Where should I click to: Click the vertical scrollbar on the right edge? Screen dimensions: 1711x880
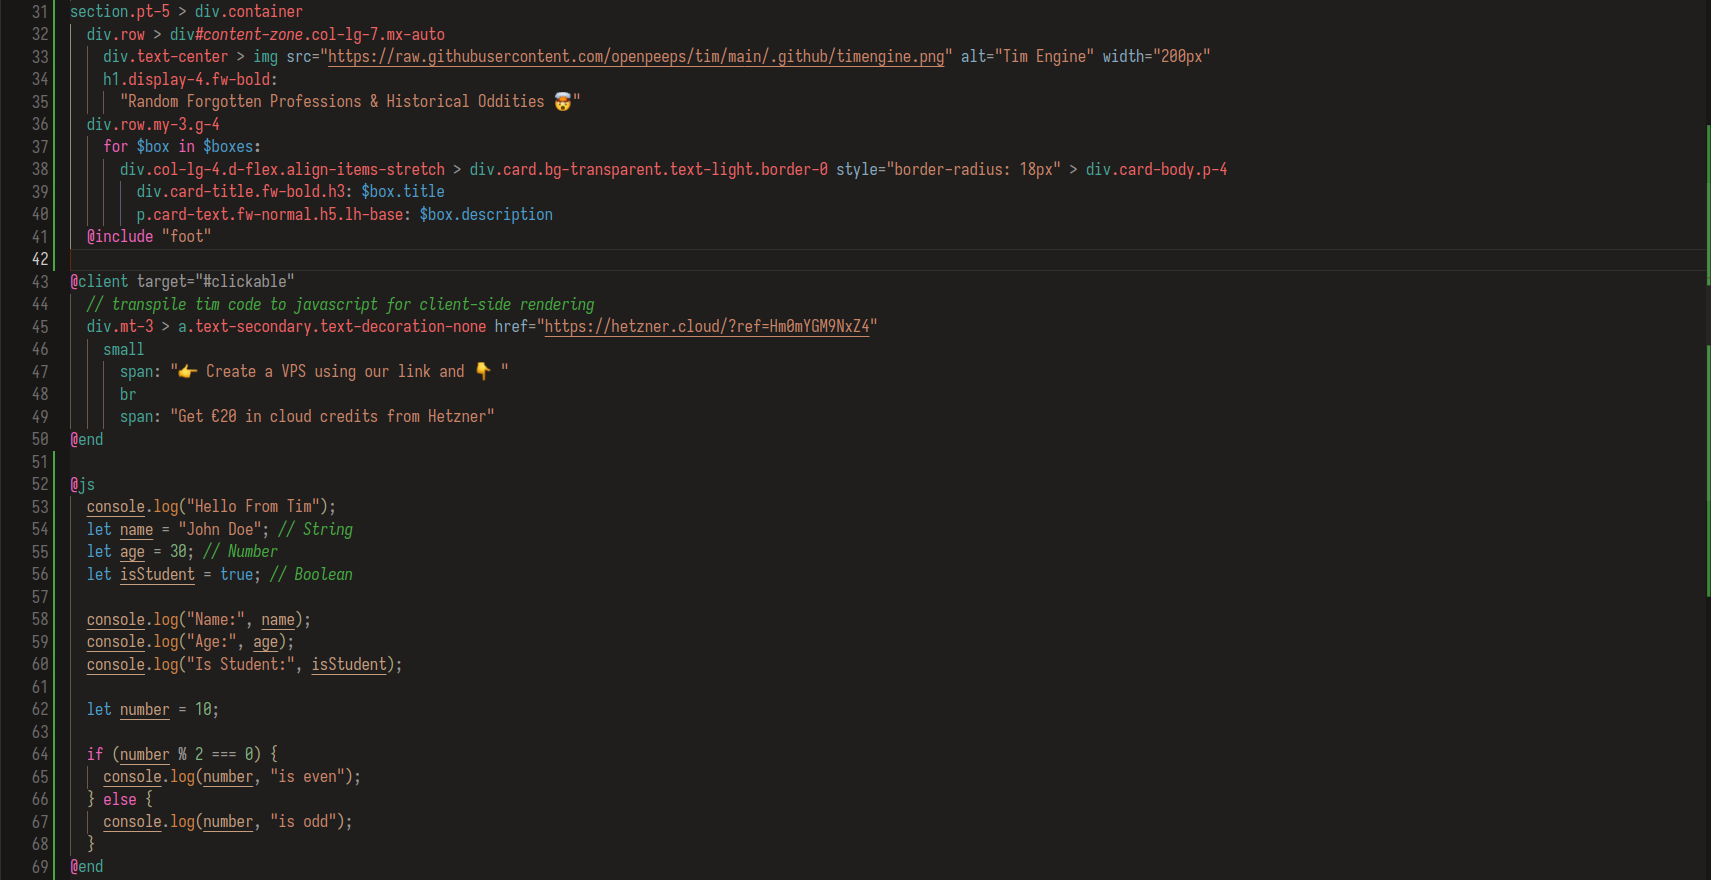point(1707,440)
